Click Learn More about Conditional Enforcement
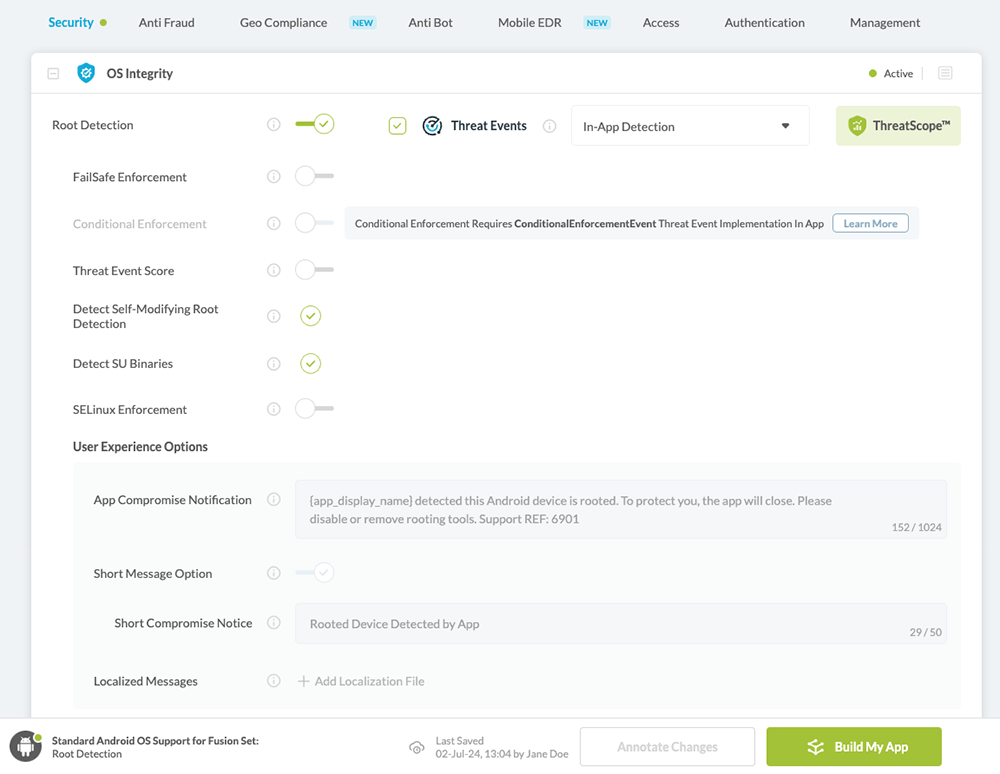The width and height of the screenshot is (1000, 774). click(870, 224)
